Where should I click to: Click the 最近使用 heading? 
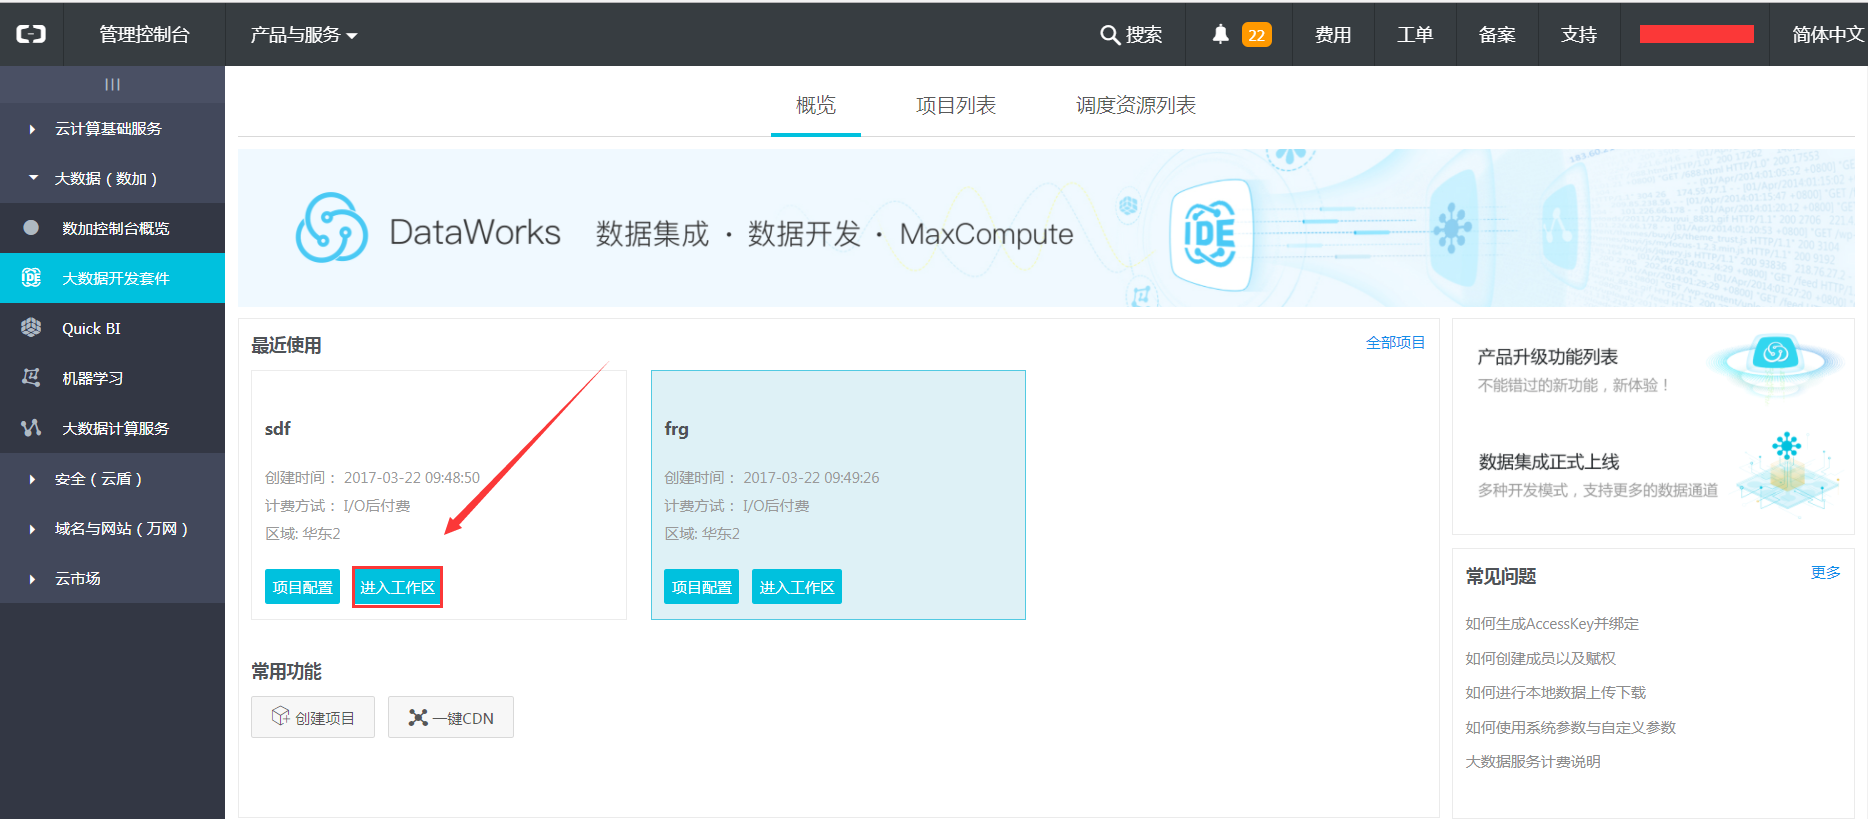coord(286,345)
